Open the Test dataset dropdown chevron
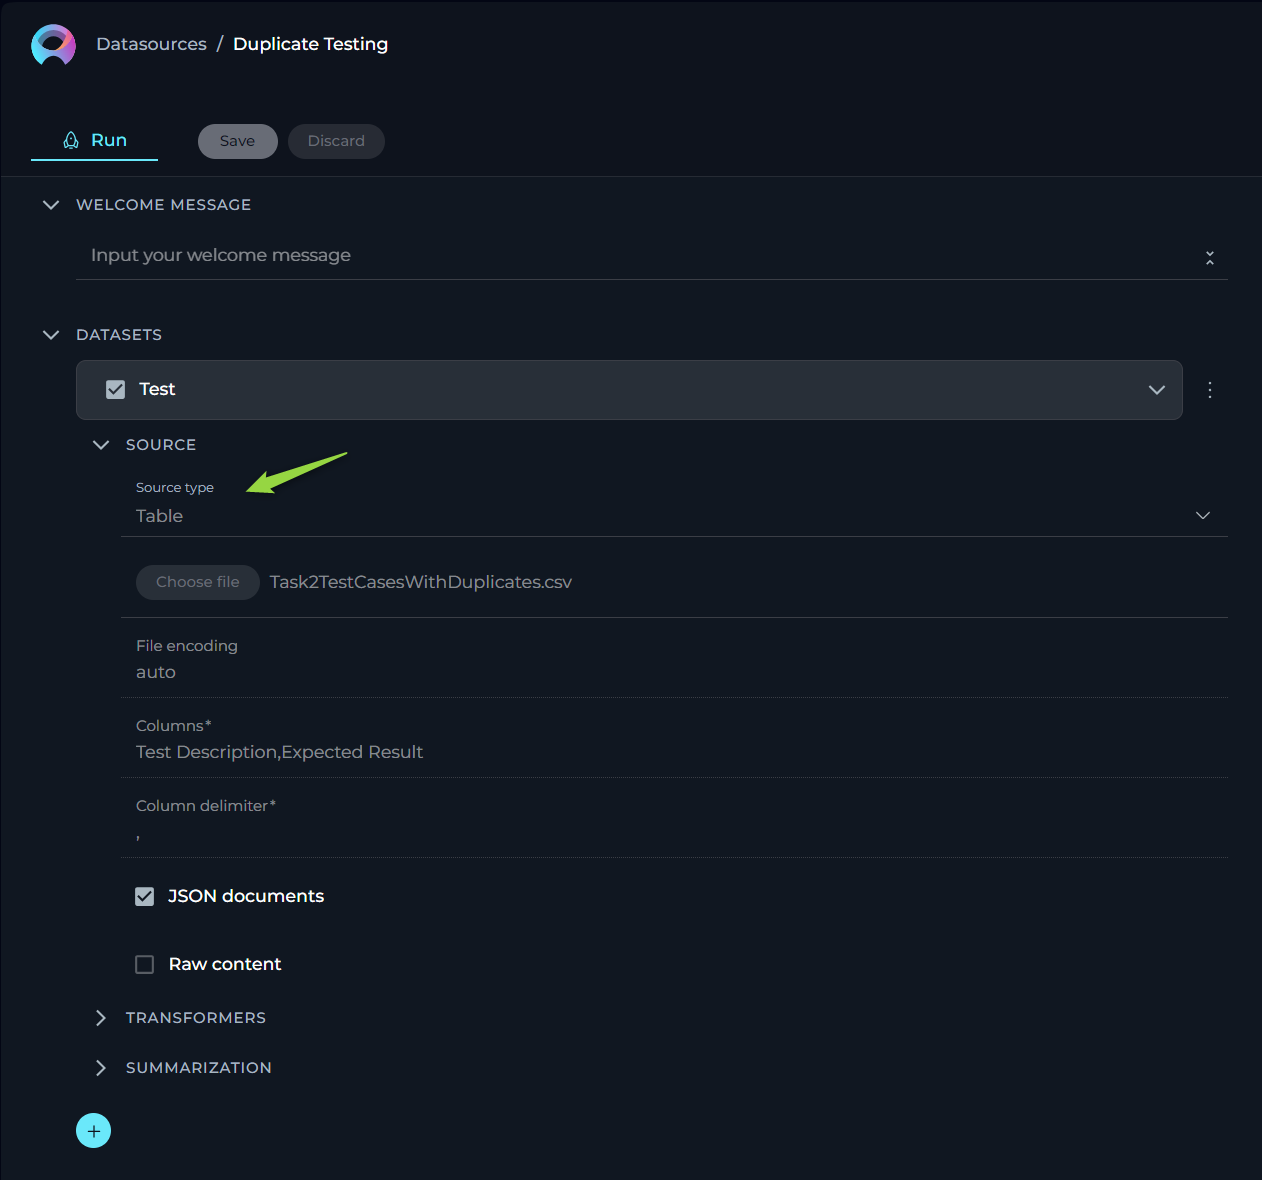 [1157, 390]
